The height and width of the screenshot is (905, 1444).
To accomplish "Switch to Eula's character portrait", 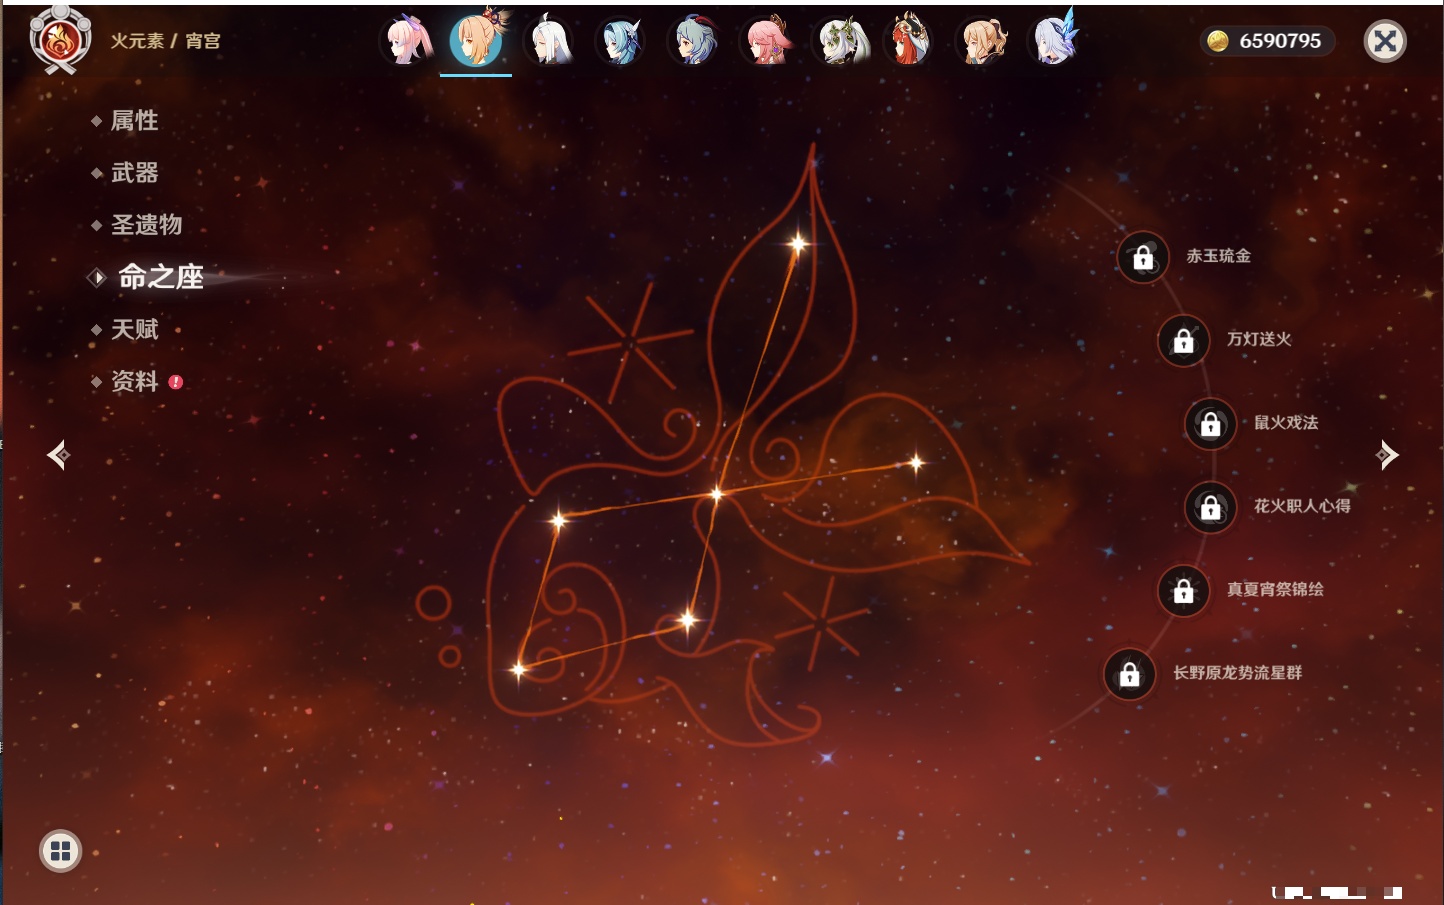I will (x=621, y=42).
